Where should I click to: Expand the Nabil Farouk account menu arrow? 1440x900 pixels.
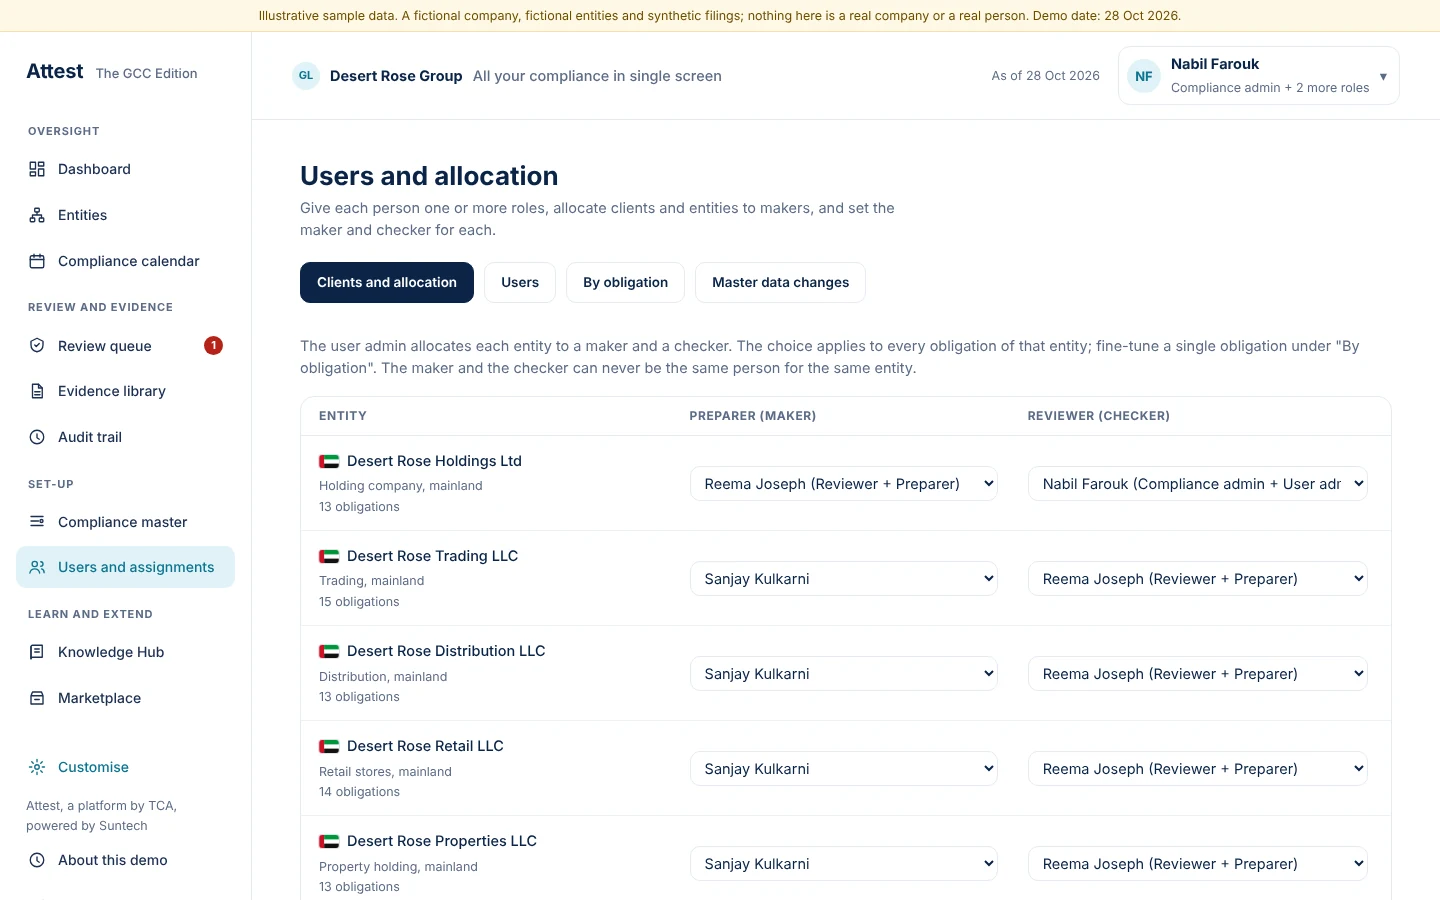pyautogui.click(x=1383, y=76)
